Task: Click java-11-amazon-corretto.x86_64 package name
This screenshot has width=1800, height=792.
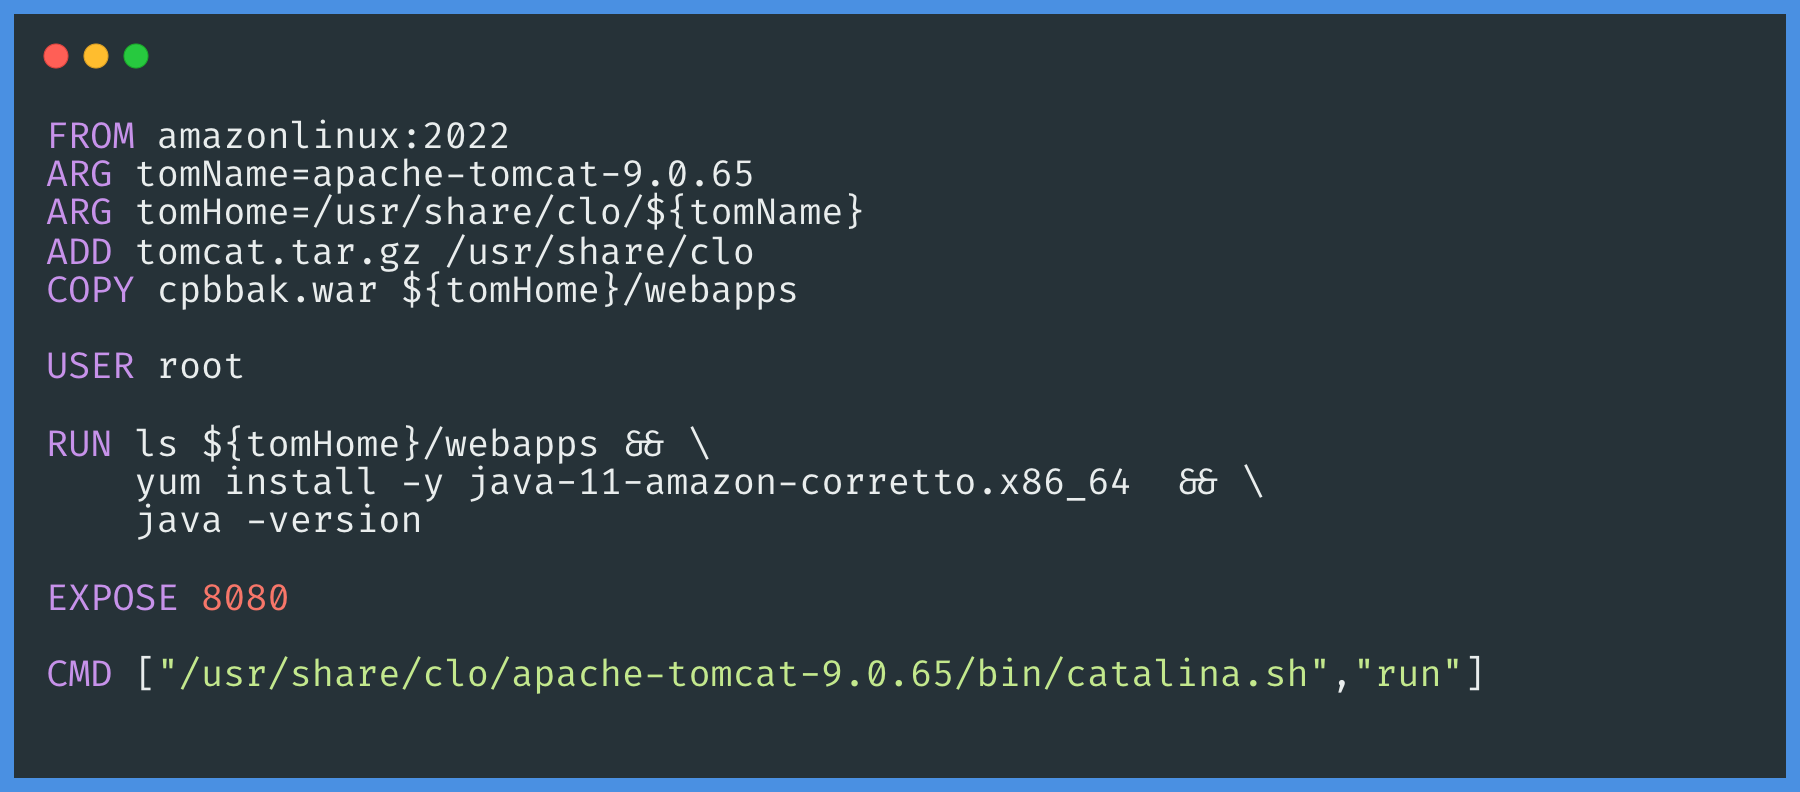Action: tap(800, 482)
